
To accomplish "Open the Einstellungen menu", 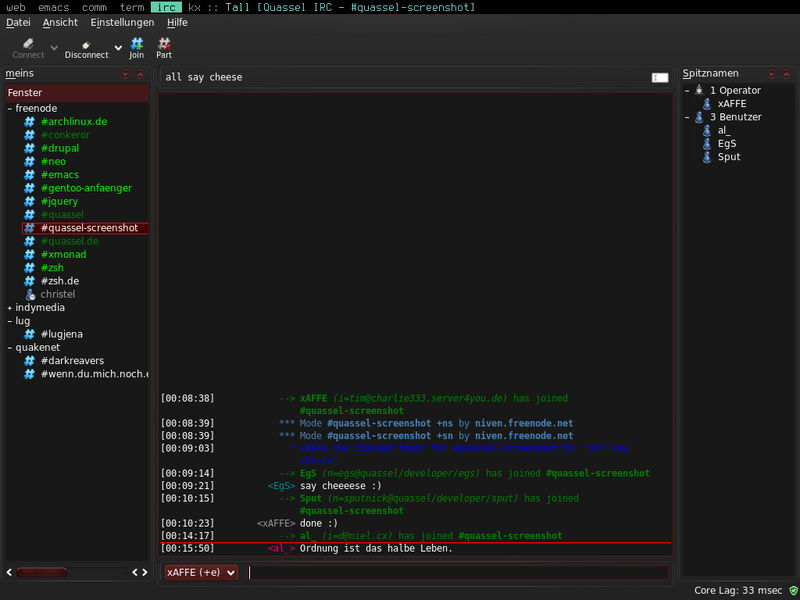I will coord(122,22).
